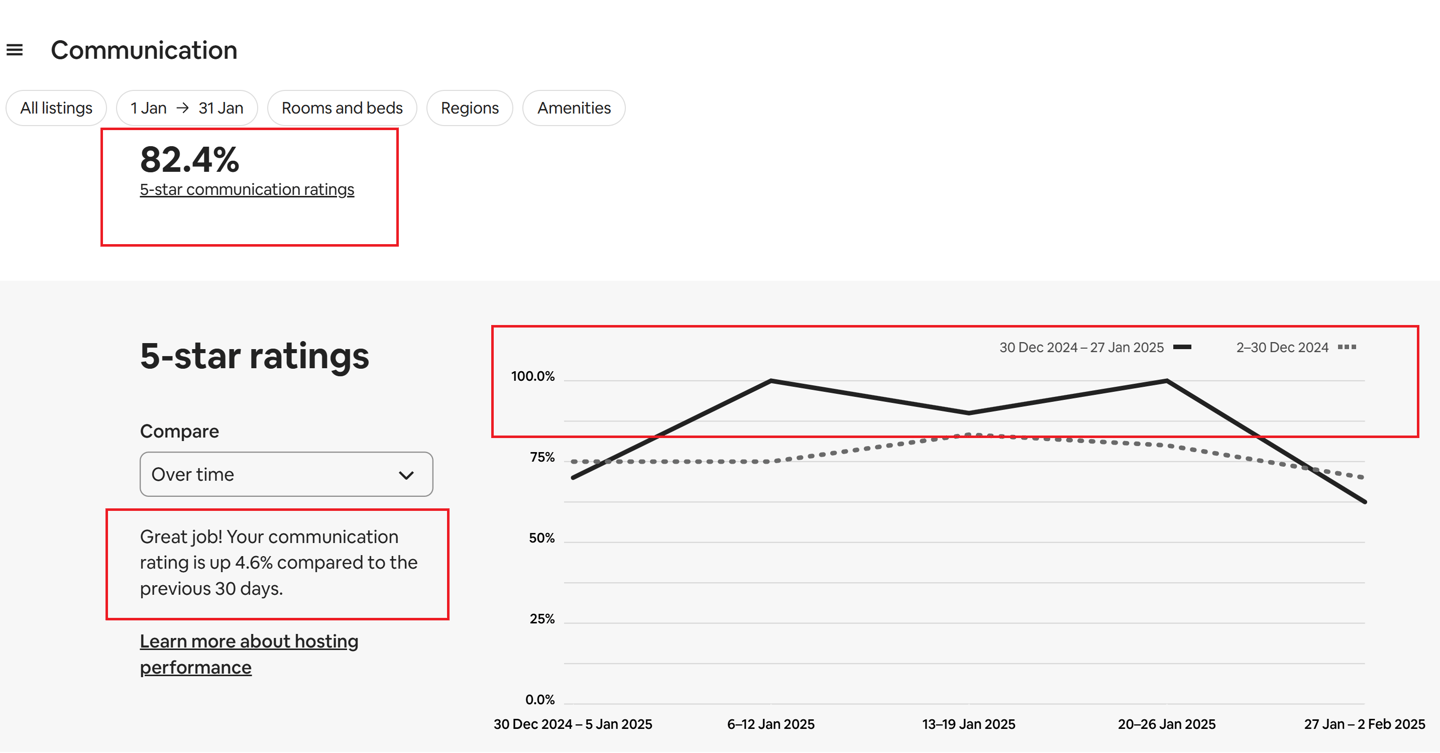Click the 20–26 Jan 2025 axis label
The height and width of the screenshot is (753, 1440).
(x=1167, y=724)
